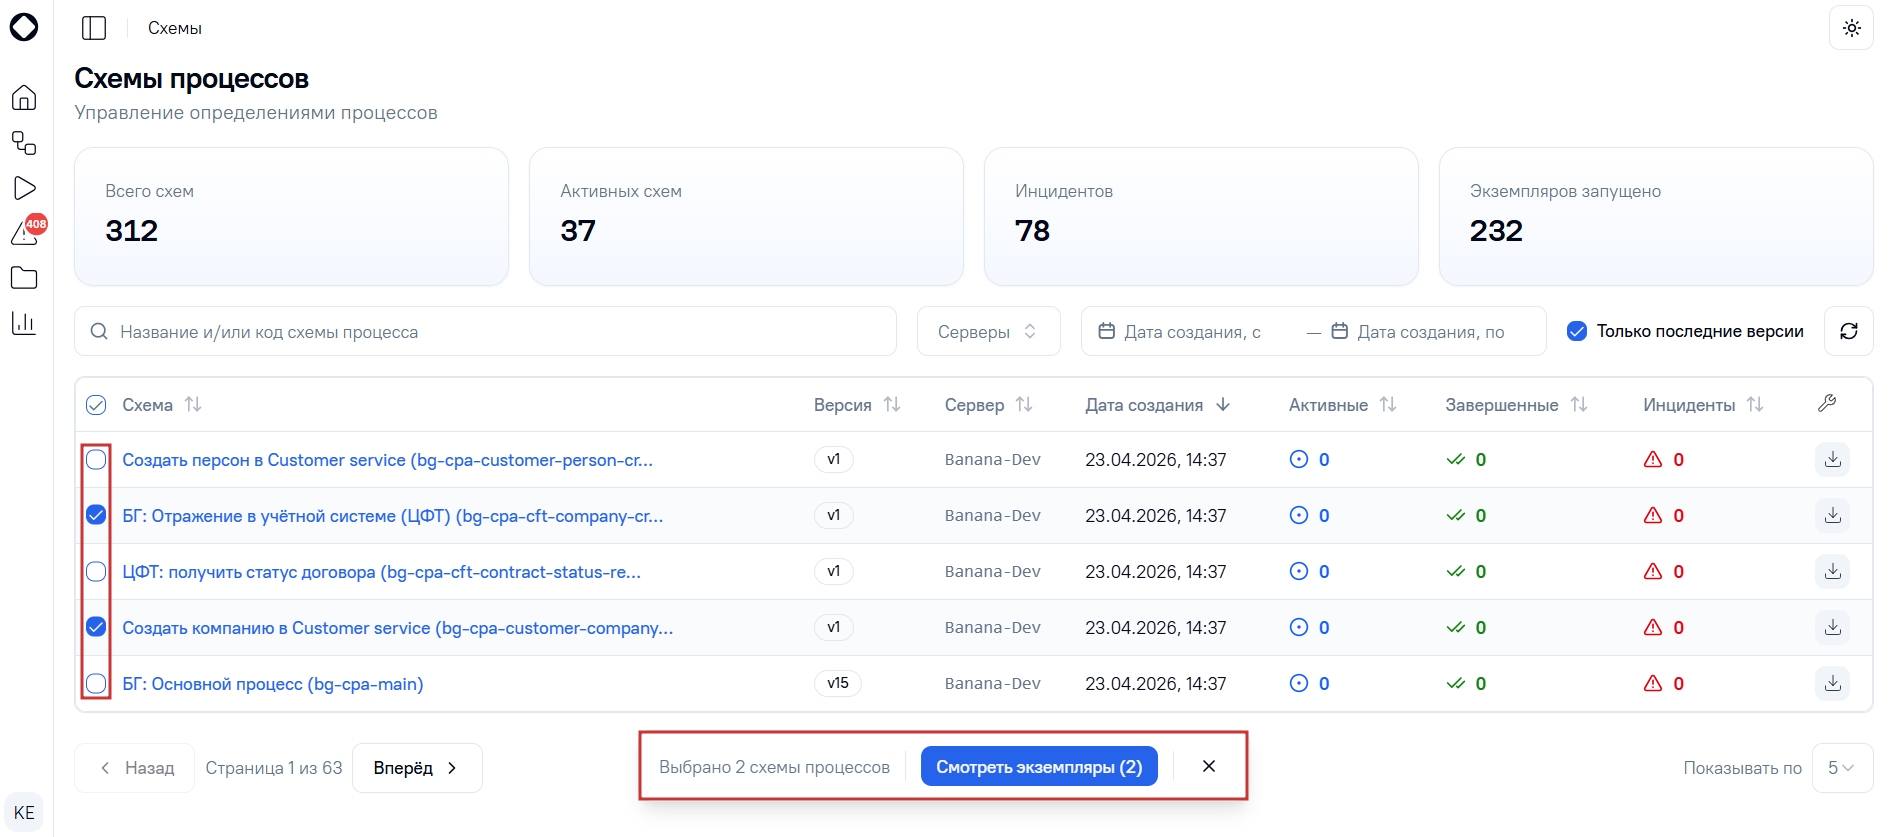
Task: Focus the scheme name search field
Action: 485,331
